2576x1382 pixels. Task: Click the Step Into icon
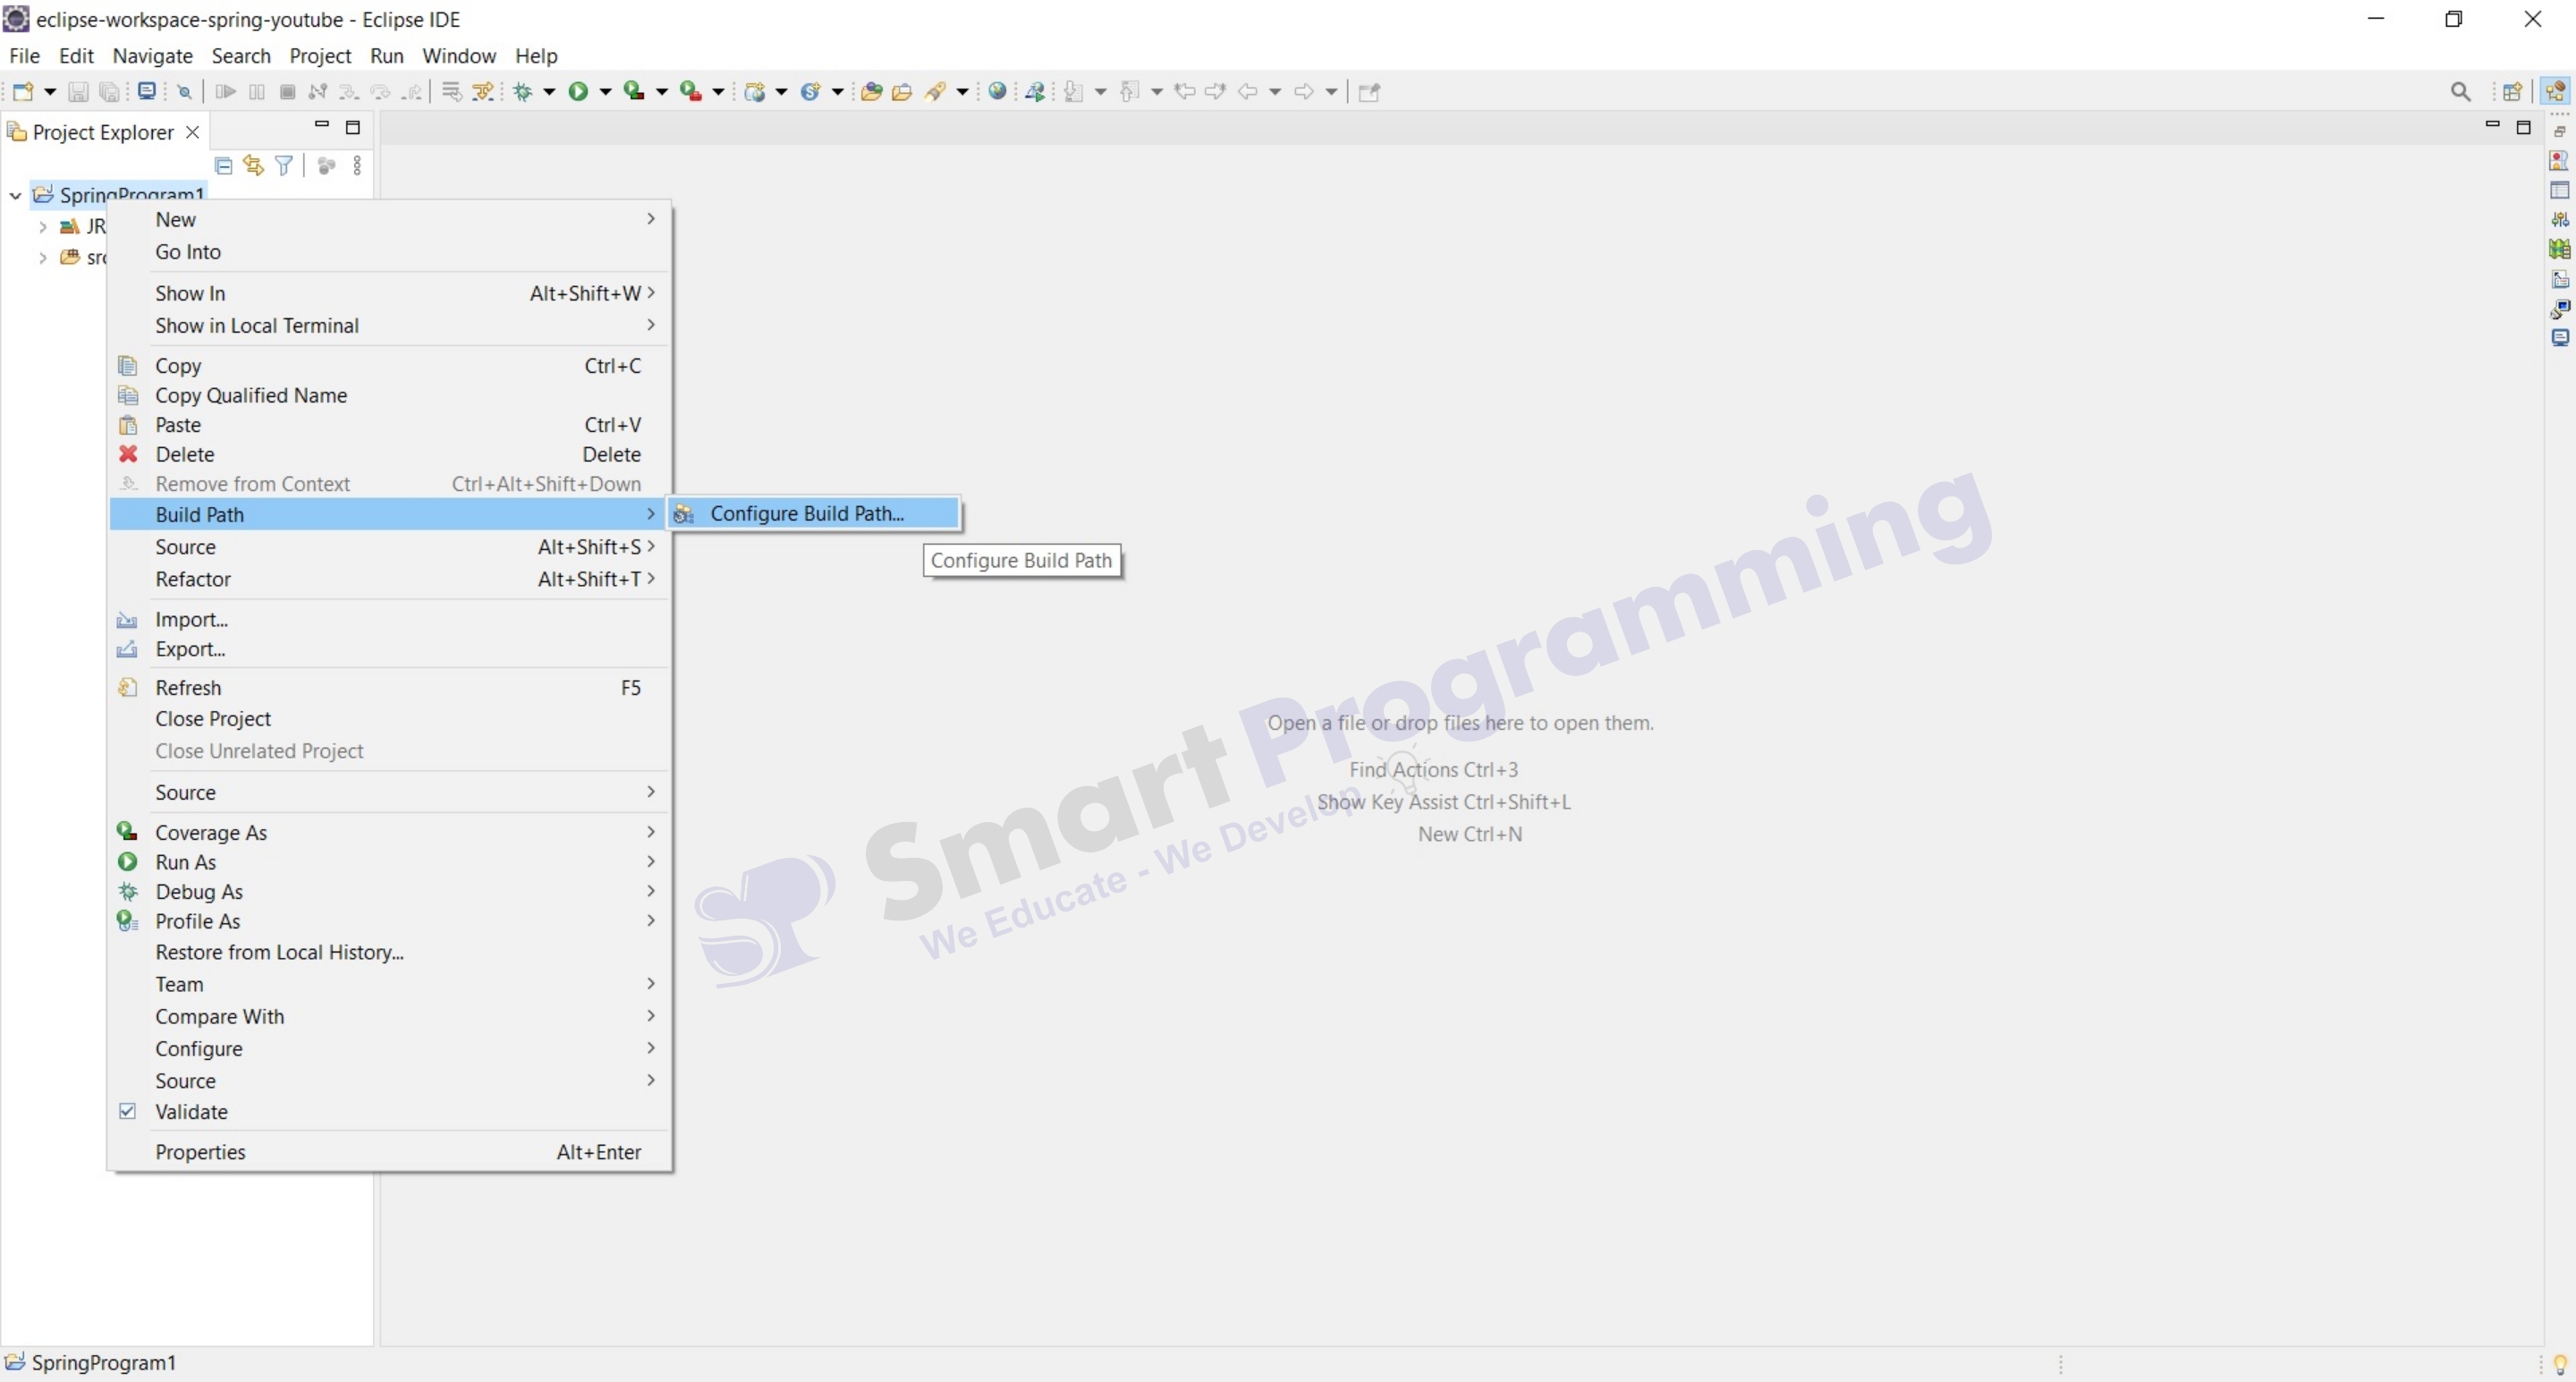point(348,92)
